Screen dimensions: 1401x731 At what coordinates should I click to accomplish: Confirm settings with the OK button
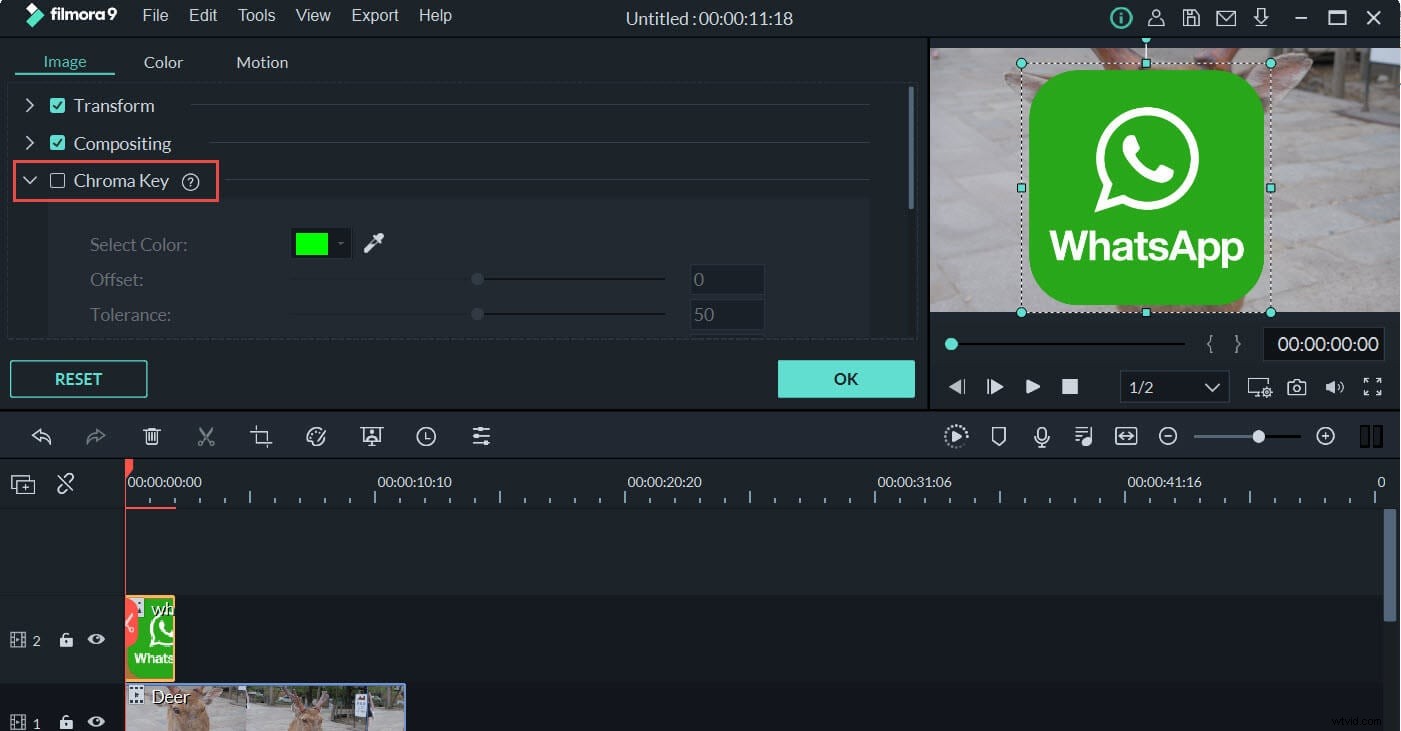(845, 379)
